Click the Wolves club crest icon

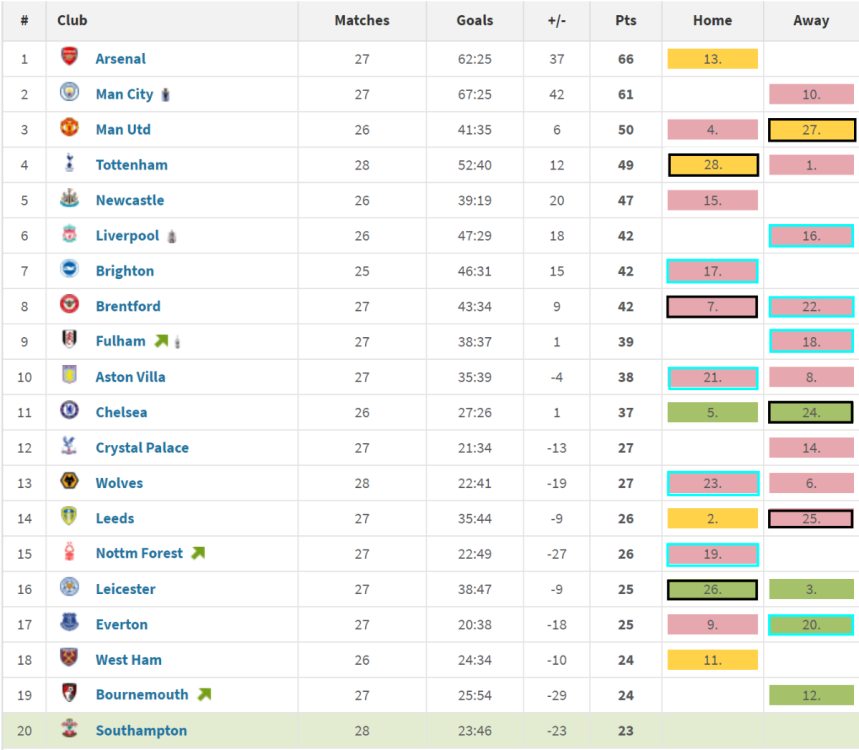tap(70, 482)
